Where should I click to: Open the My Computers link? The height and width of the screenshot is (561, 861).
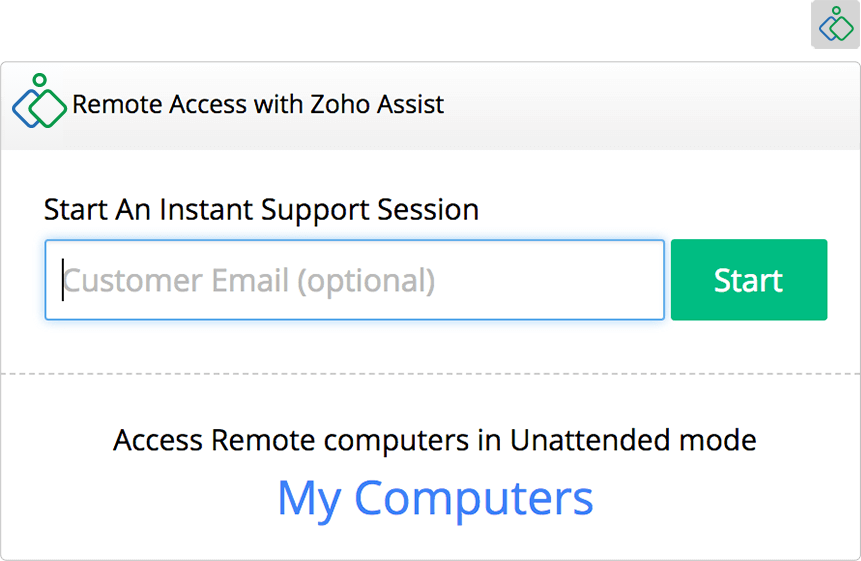coord(435,498)
